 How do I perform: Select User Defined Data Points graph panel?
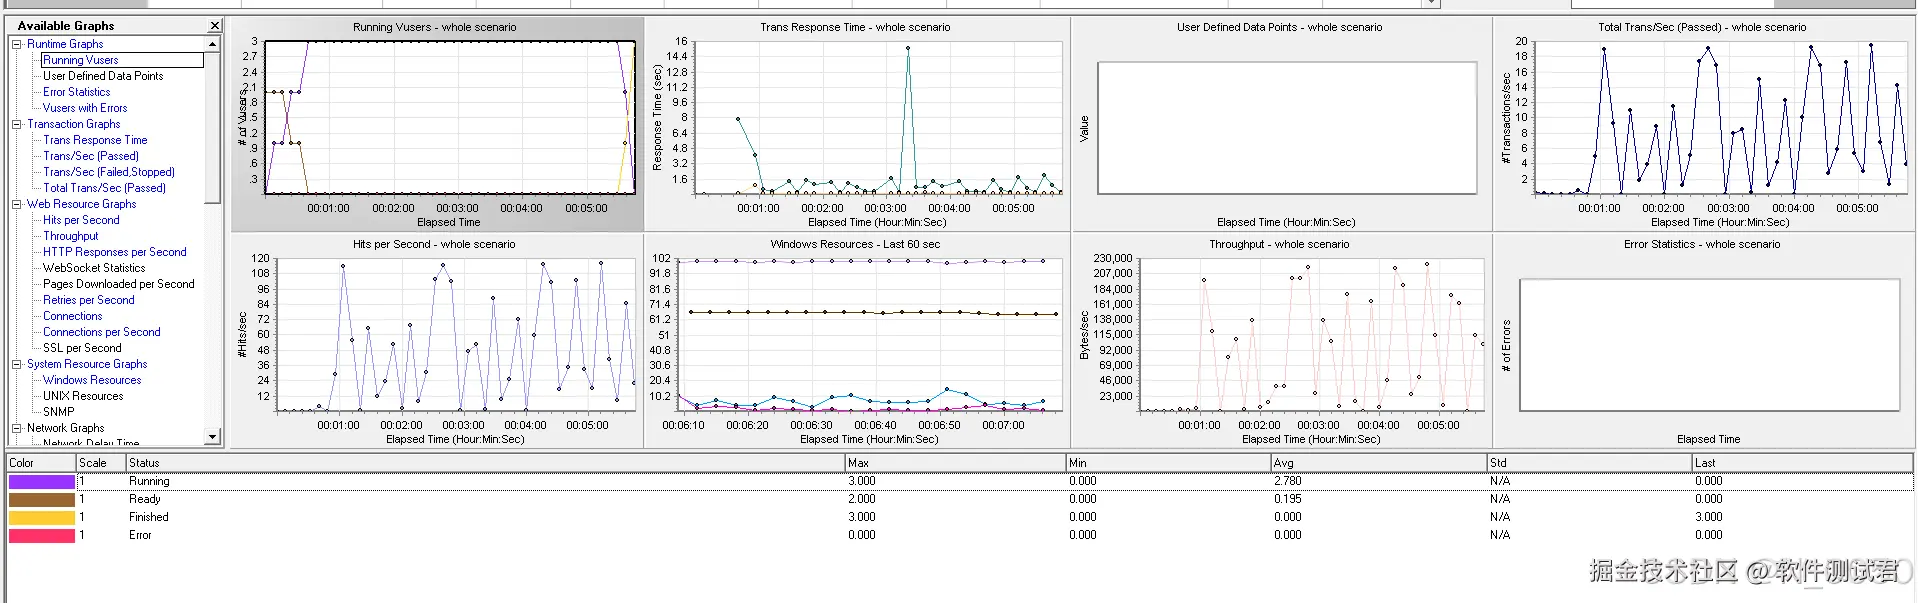click(1281, 124)
